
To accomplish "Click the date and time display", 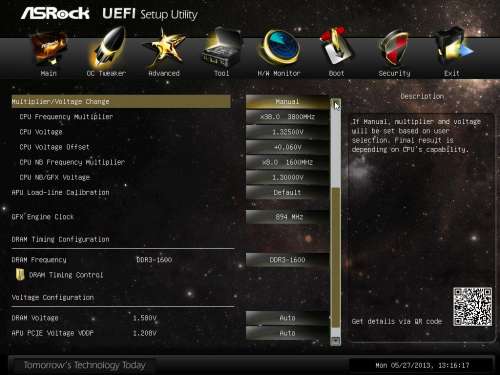I will [x=422, y=365].
